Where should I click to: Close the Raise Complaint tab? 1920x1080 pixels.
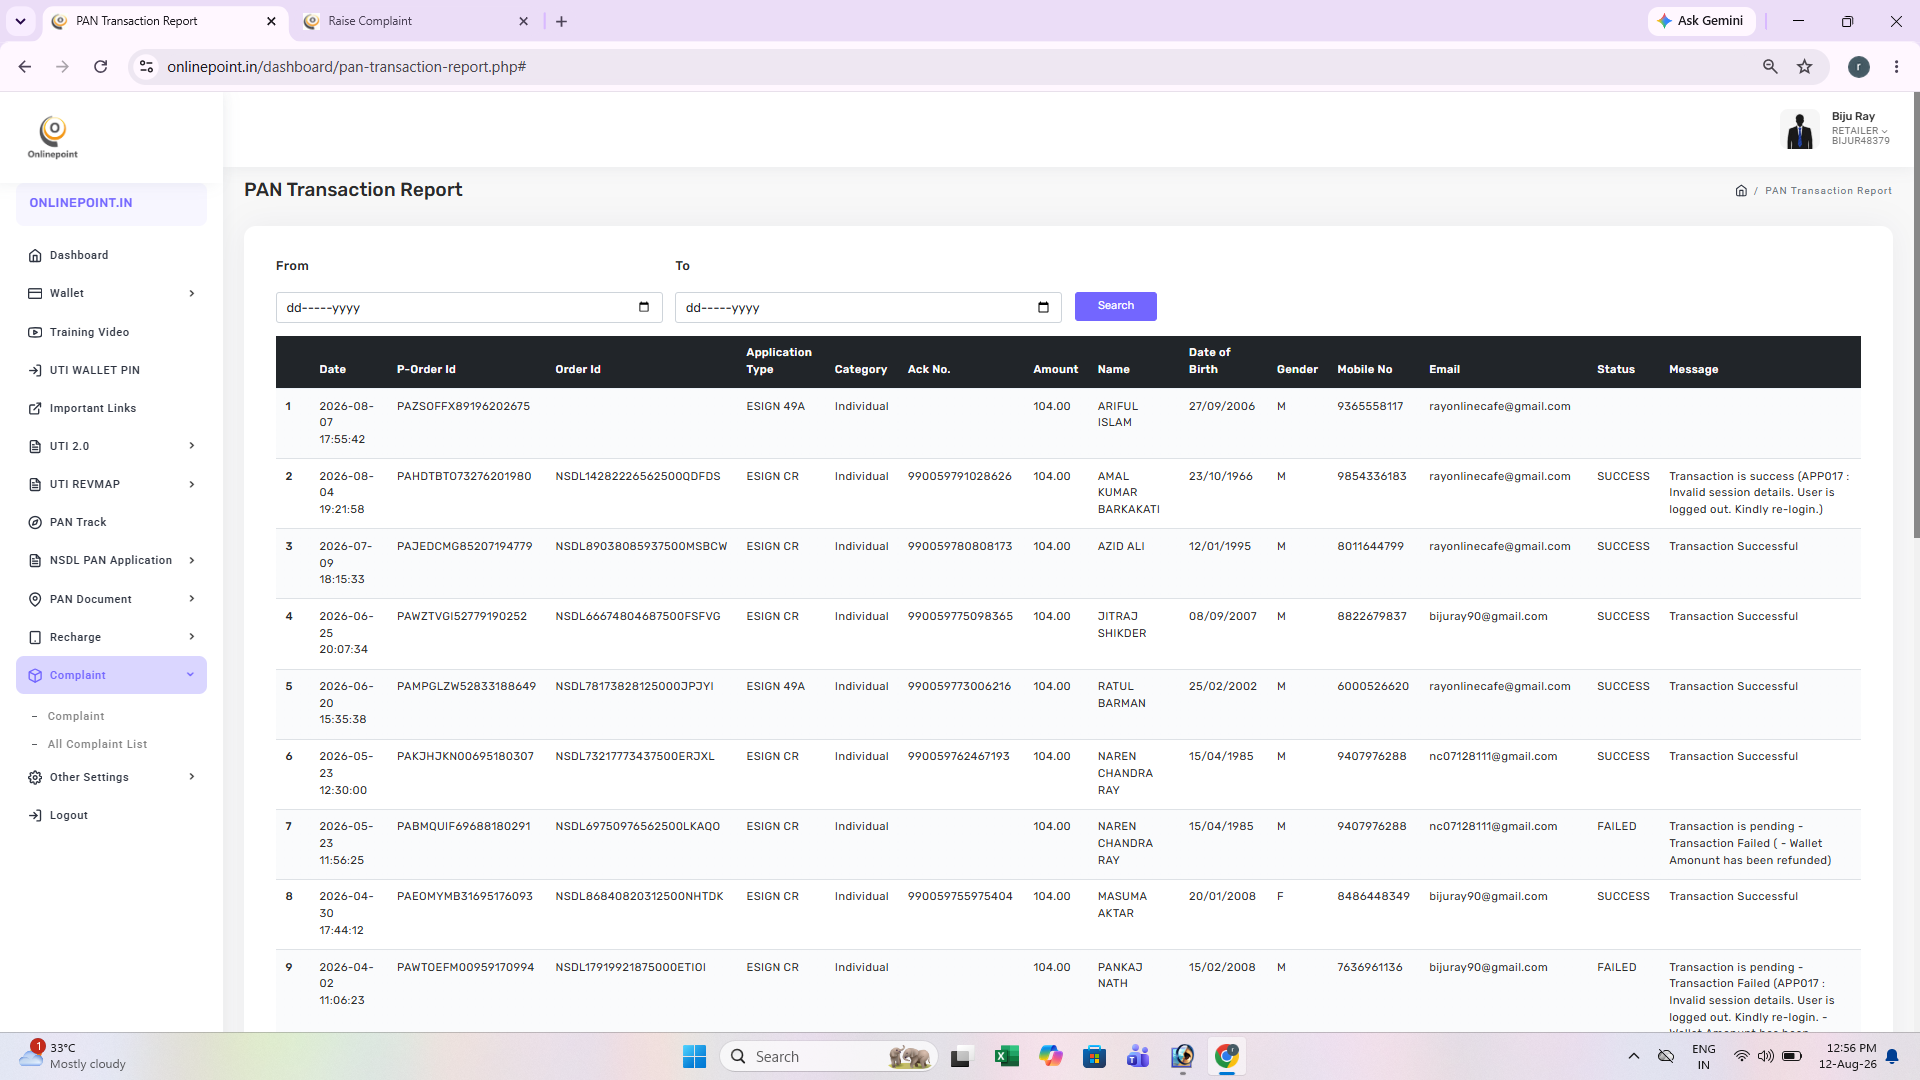point(523,21)
